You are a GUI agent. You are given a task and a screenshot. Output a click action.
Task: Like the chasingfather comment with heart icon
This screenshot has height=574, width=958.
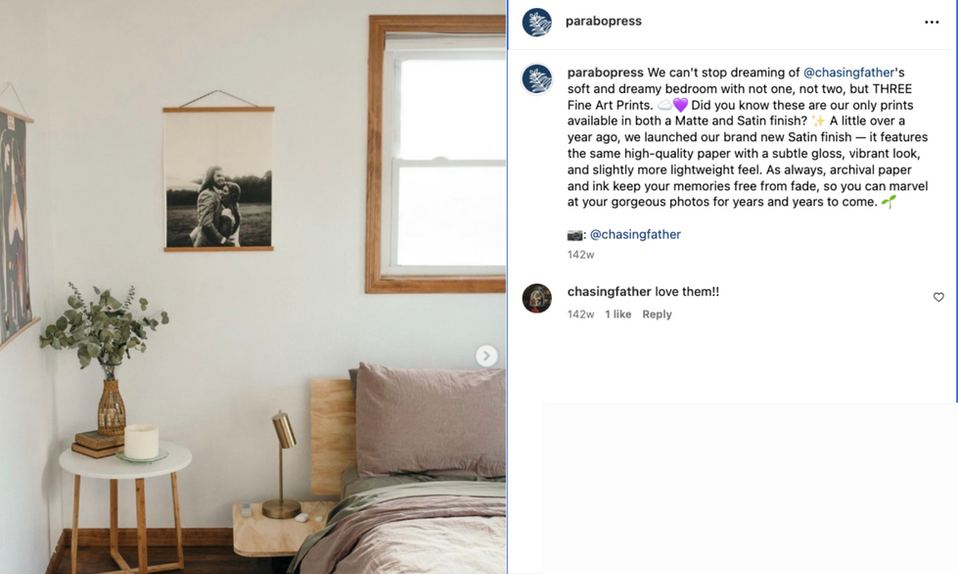pos(938,297)
